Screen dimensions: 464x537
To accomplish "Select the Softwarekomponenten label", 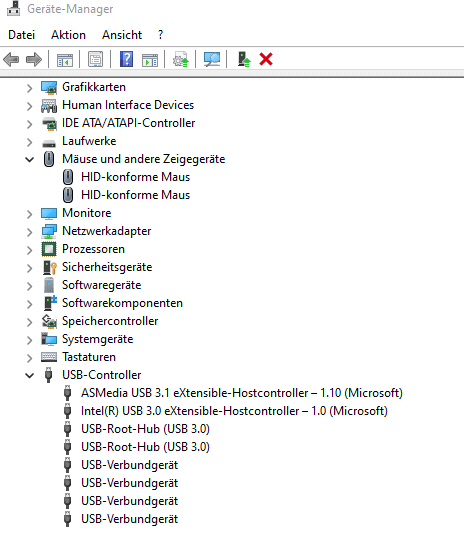I will 122,303.
